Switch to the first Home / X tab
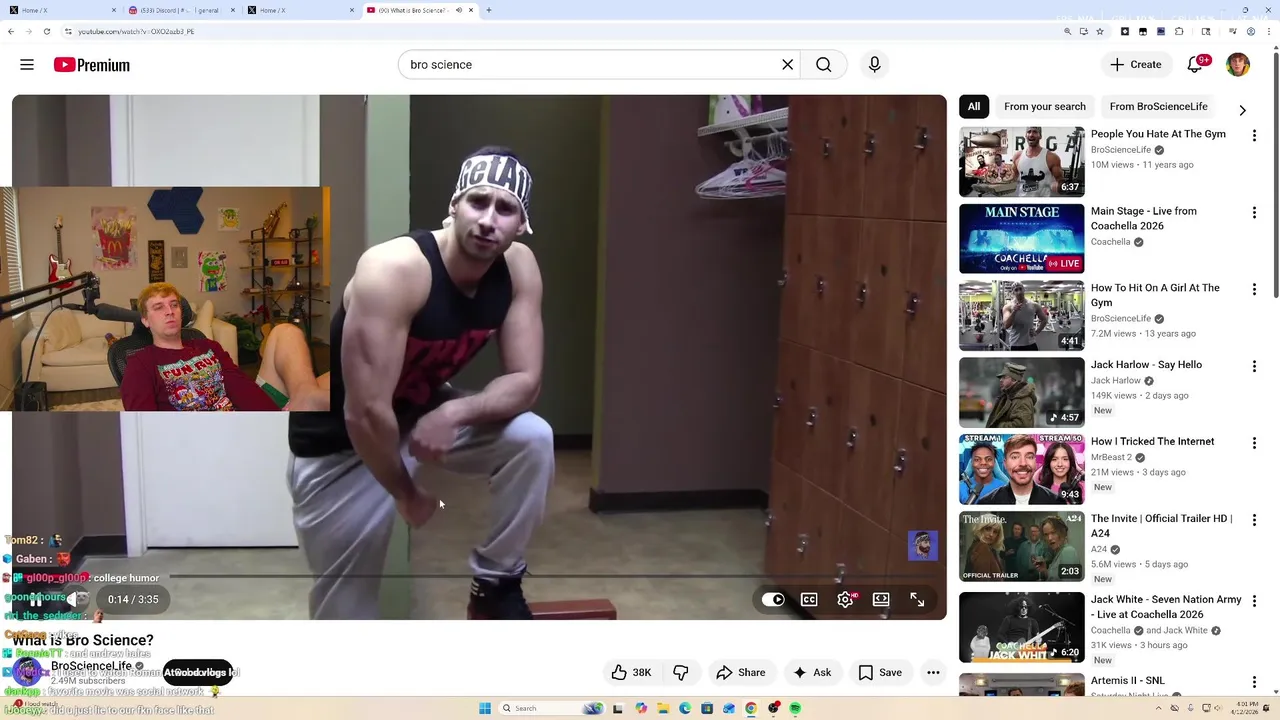The height and width of the screenshot is (720, 1280). 60,10
